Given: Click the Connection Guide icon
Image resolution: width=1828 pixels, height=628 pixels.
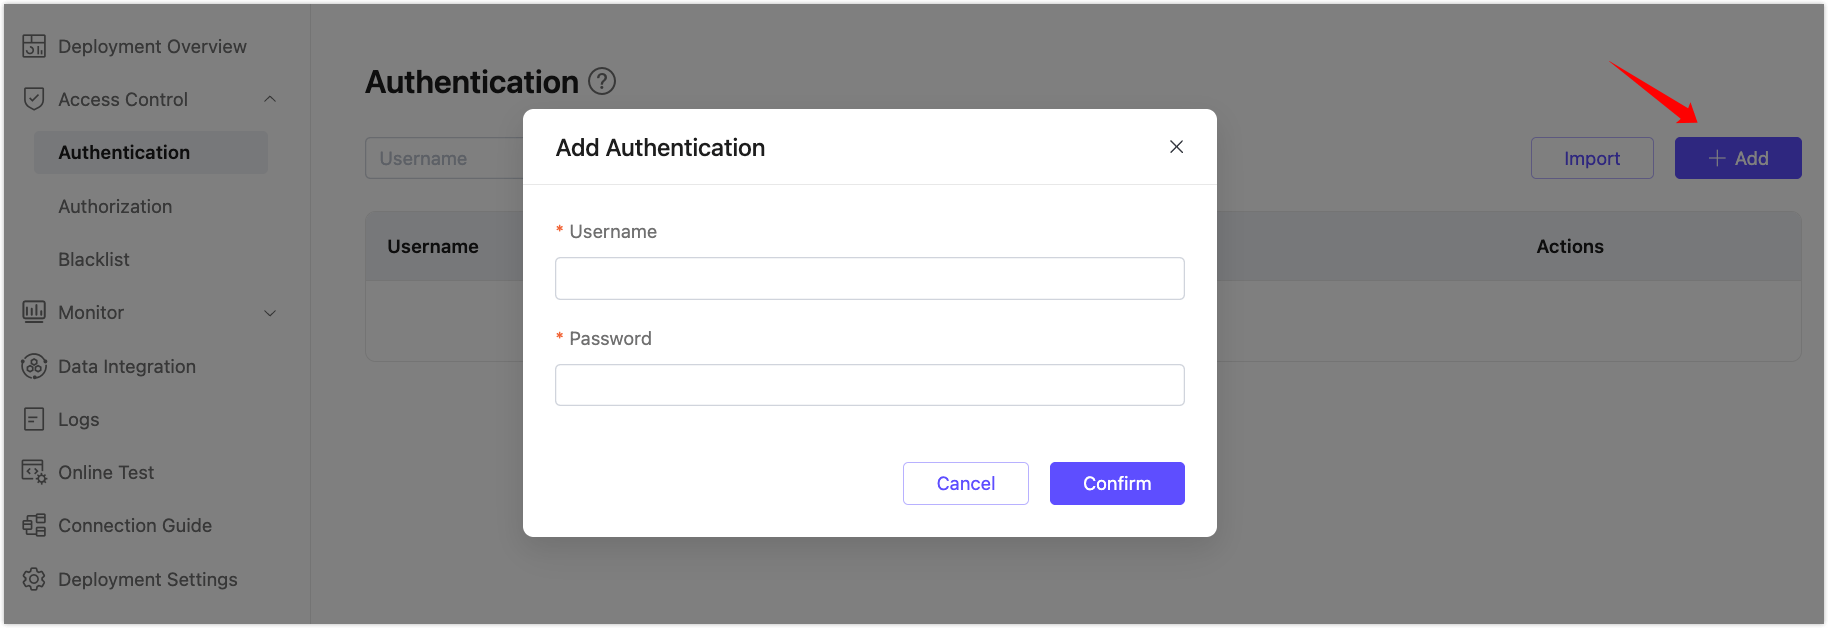Looking at the screenshot, I should pyautogui.click(x=34, y=525).
